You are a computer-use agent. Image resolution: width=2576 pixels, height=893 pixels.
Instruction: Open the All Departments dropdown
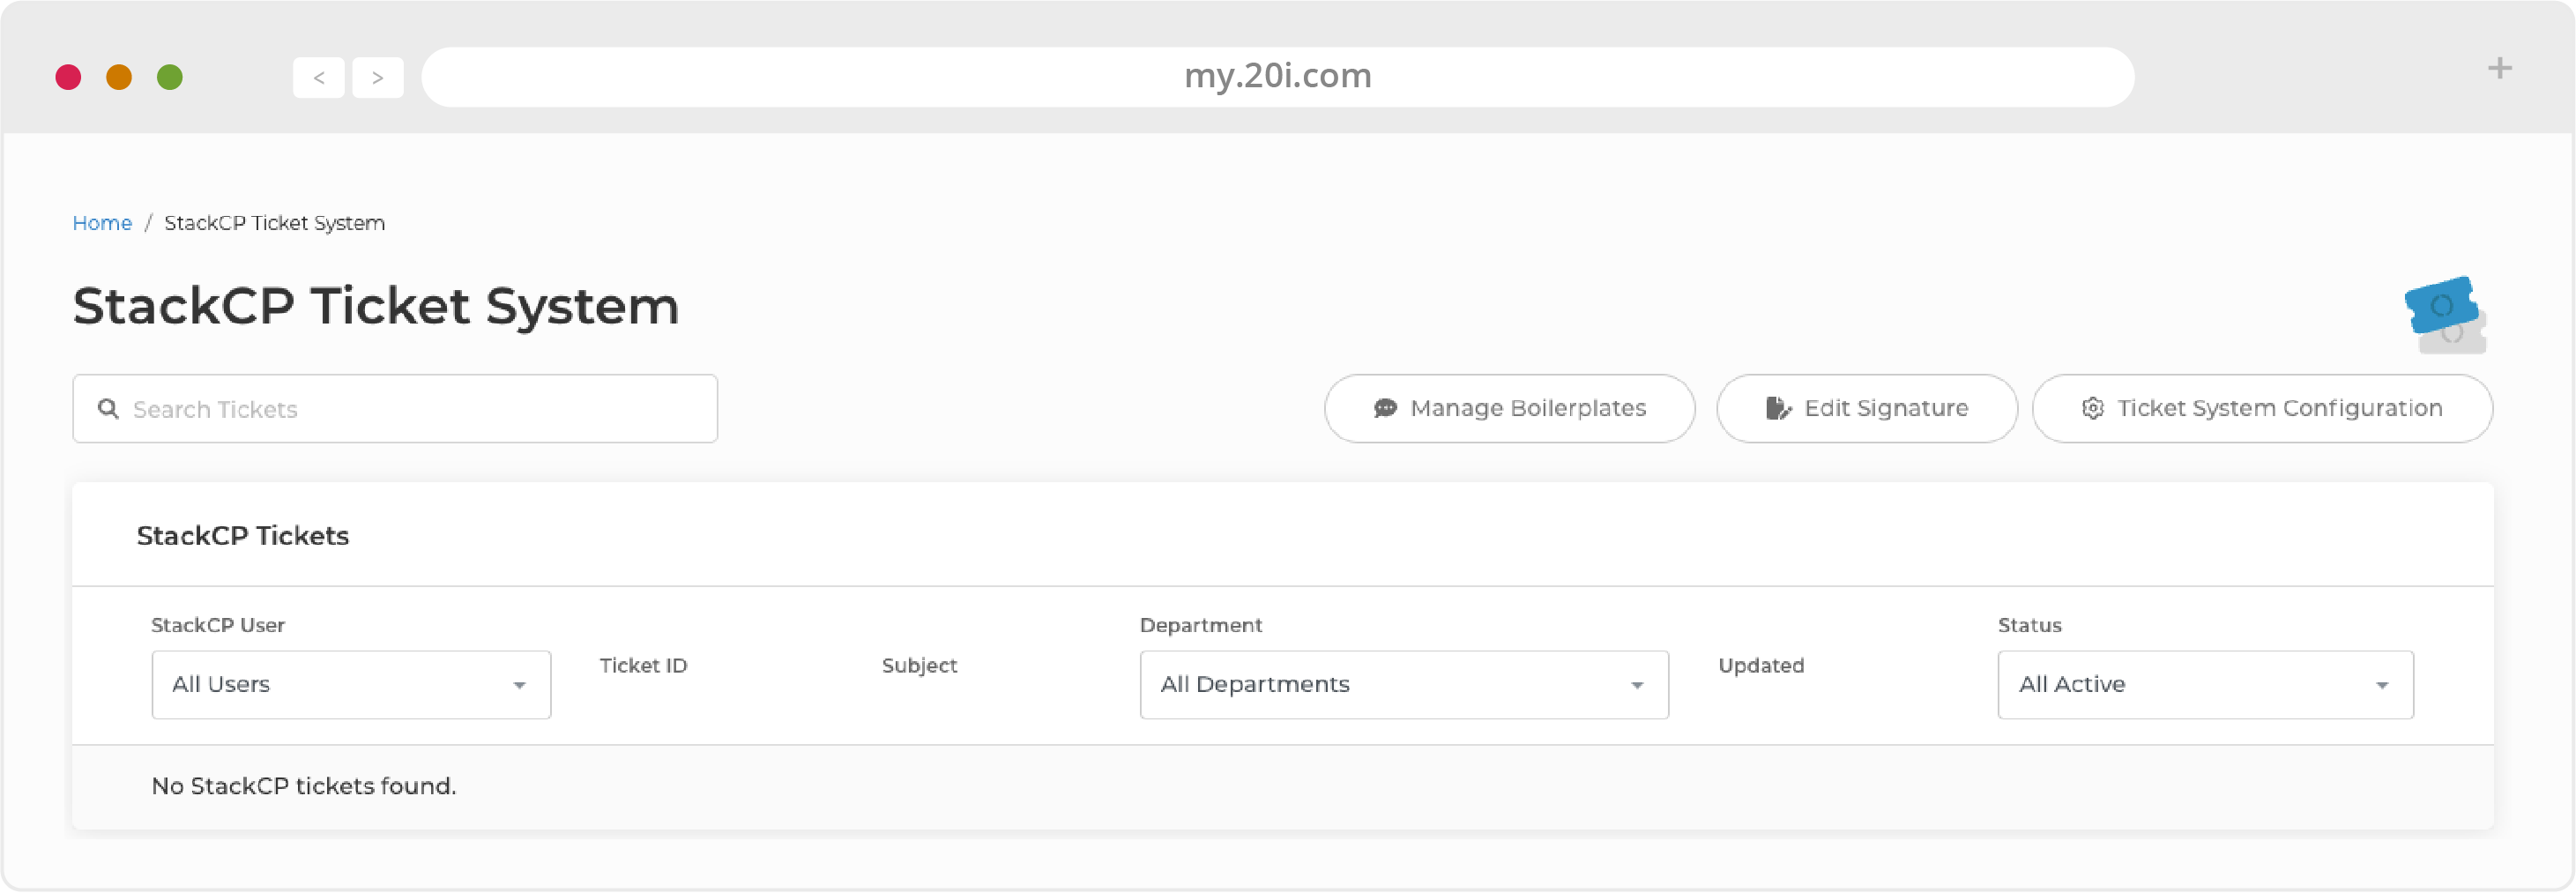coord(1403,684)
